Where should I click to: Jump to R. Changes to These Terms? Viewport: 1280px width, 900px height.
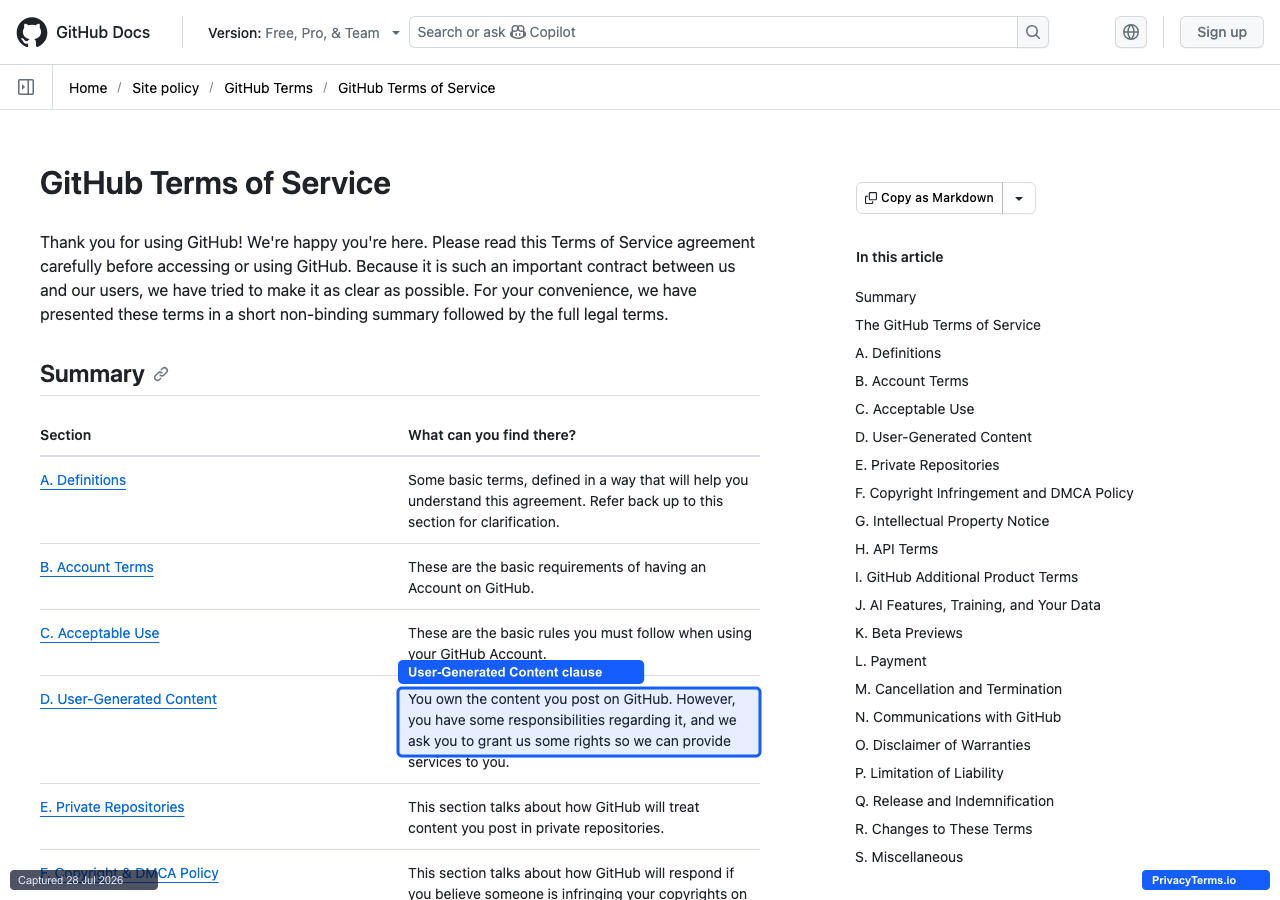point(944,829)
